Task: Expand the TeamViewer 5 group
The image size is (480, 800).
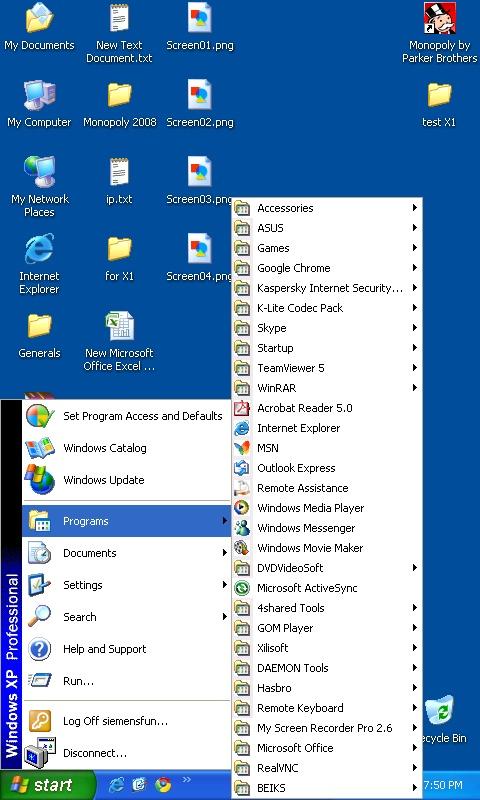Action: coord(327,368)
